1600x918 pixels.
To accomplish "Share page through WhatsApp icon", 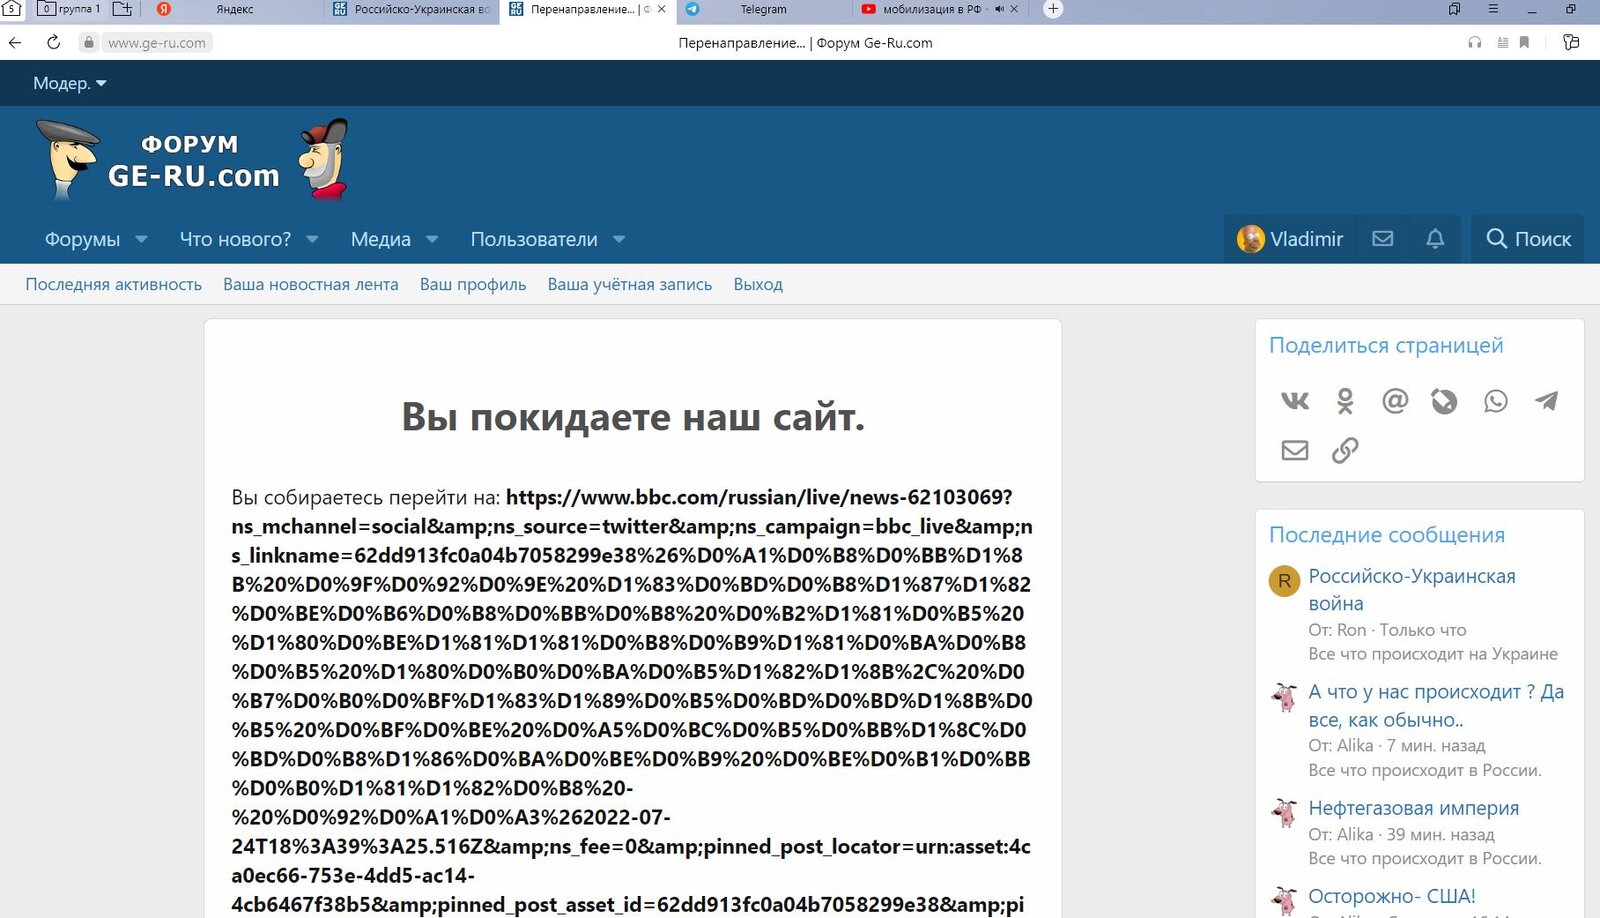I will [x=1495, y=401].
